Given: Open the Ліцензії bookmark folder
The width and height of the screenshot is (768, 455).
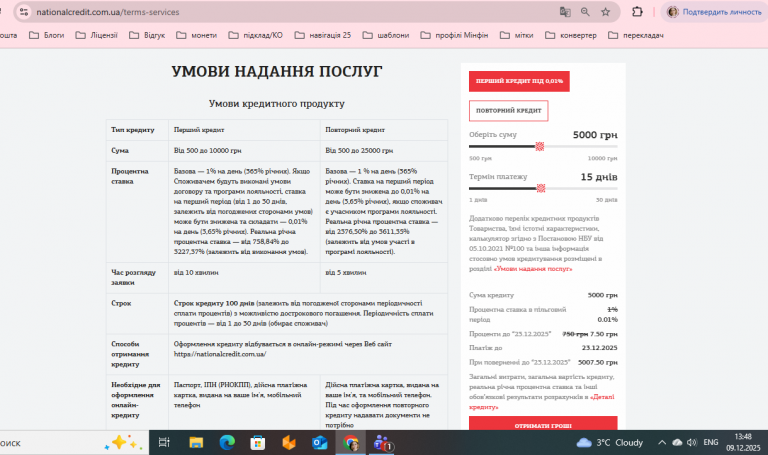Looking at the screenshot, I should point(96,35).
